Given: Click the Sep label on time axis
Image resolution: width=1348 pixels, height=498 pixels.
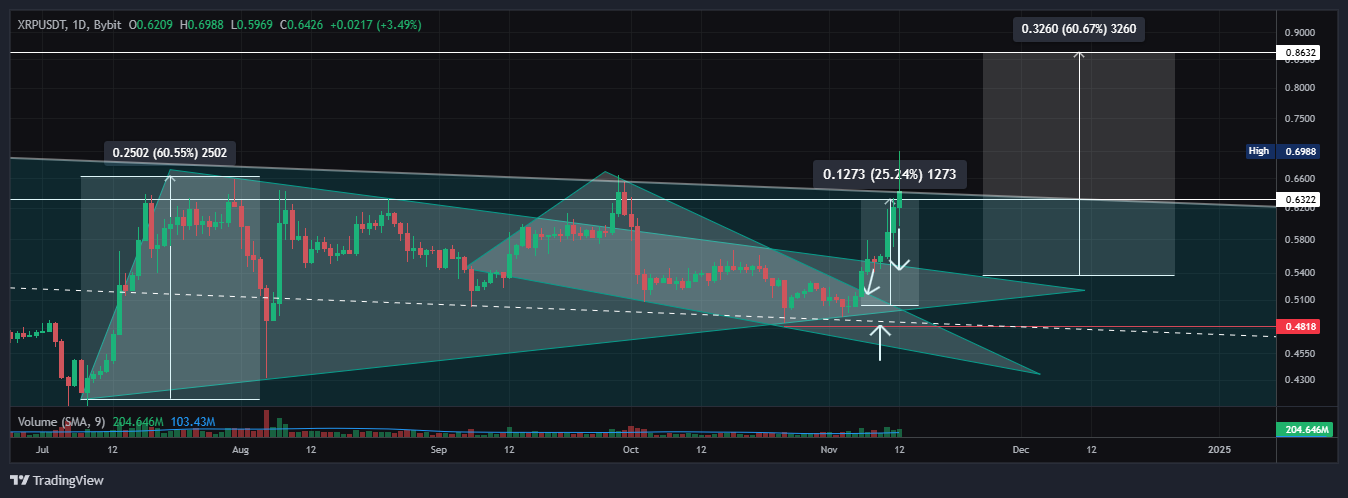Looking at the screenshot, I should [440, 451].
